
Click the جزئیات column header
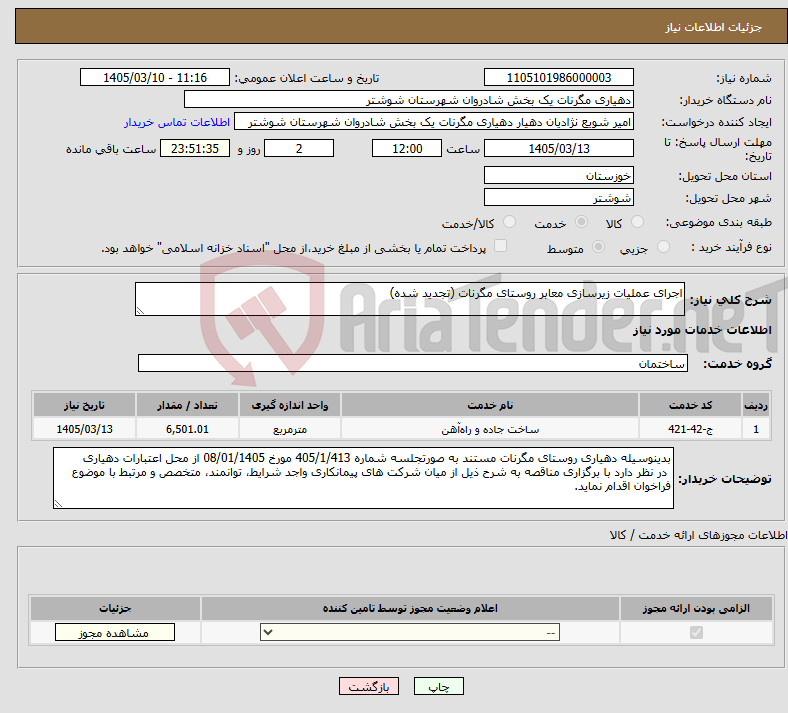tap(115, 608)
